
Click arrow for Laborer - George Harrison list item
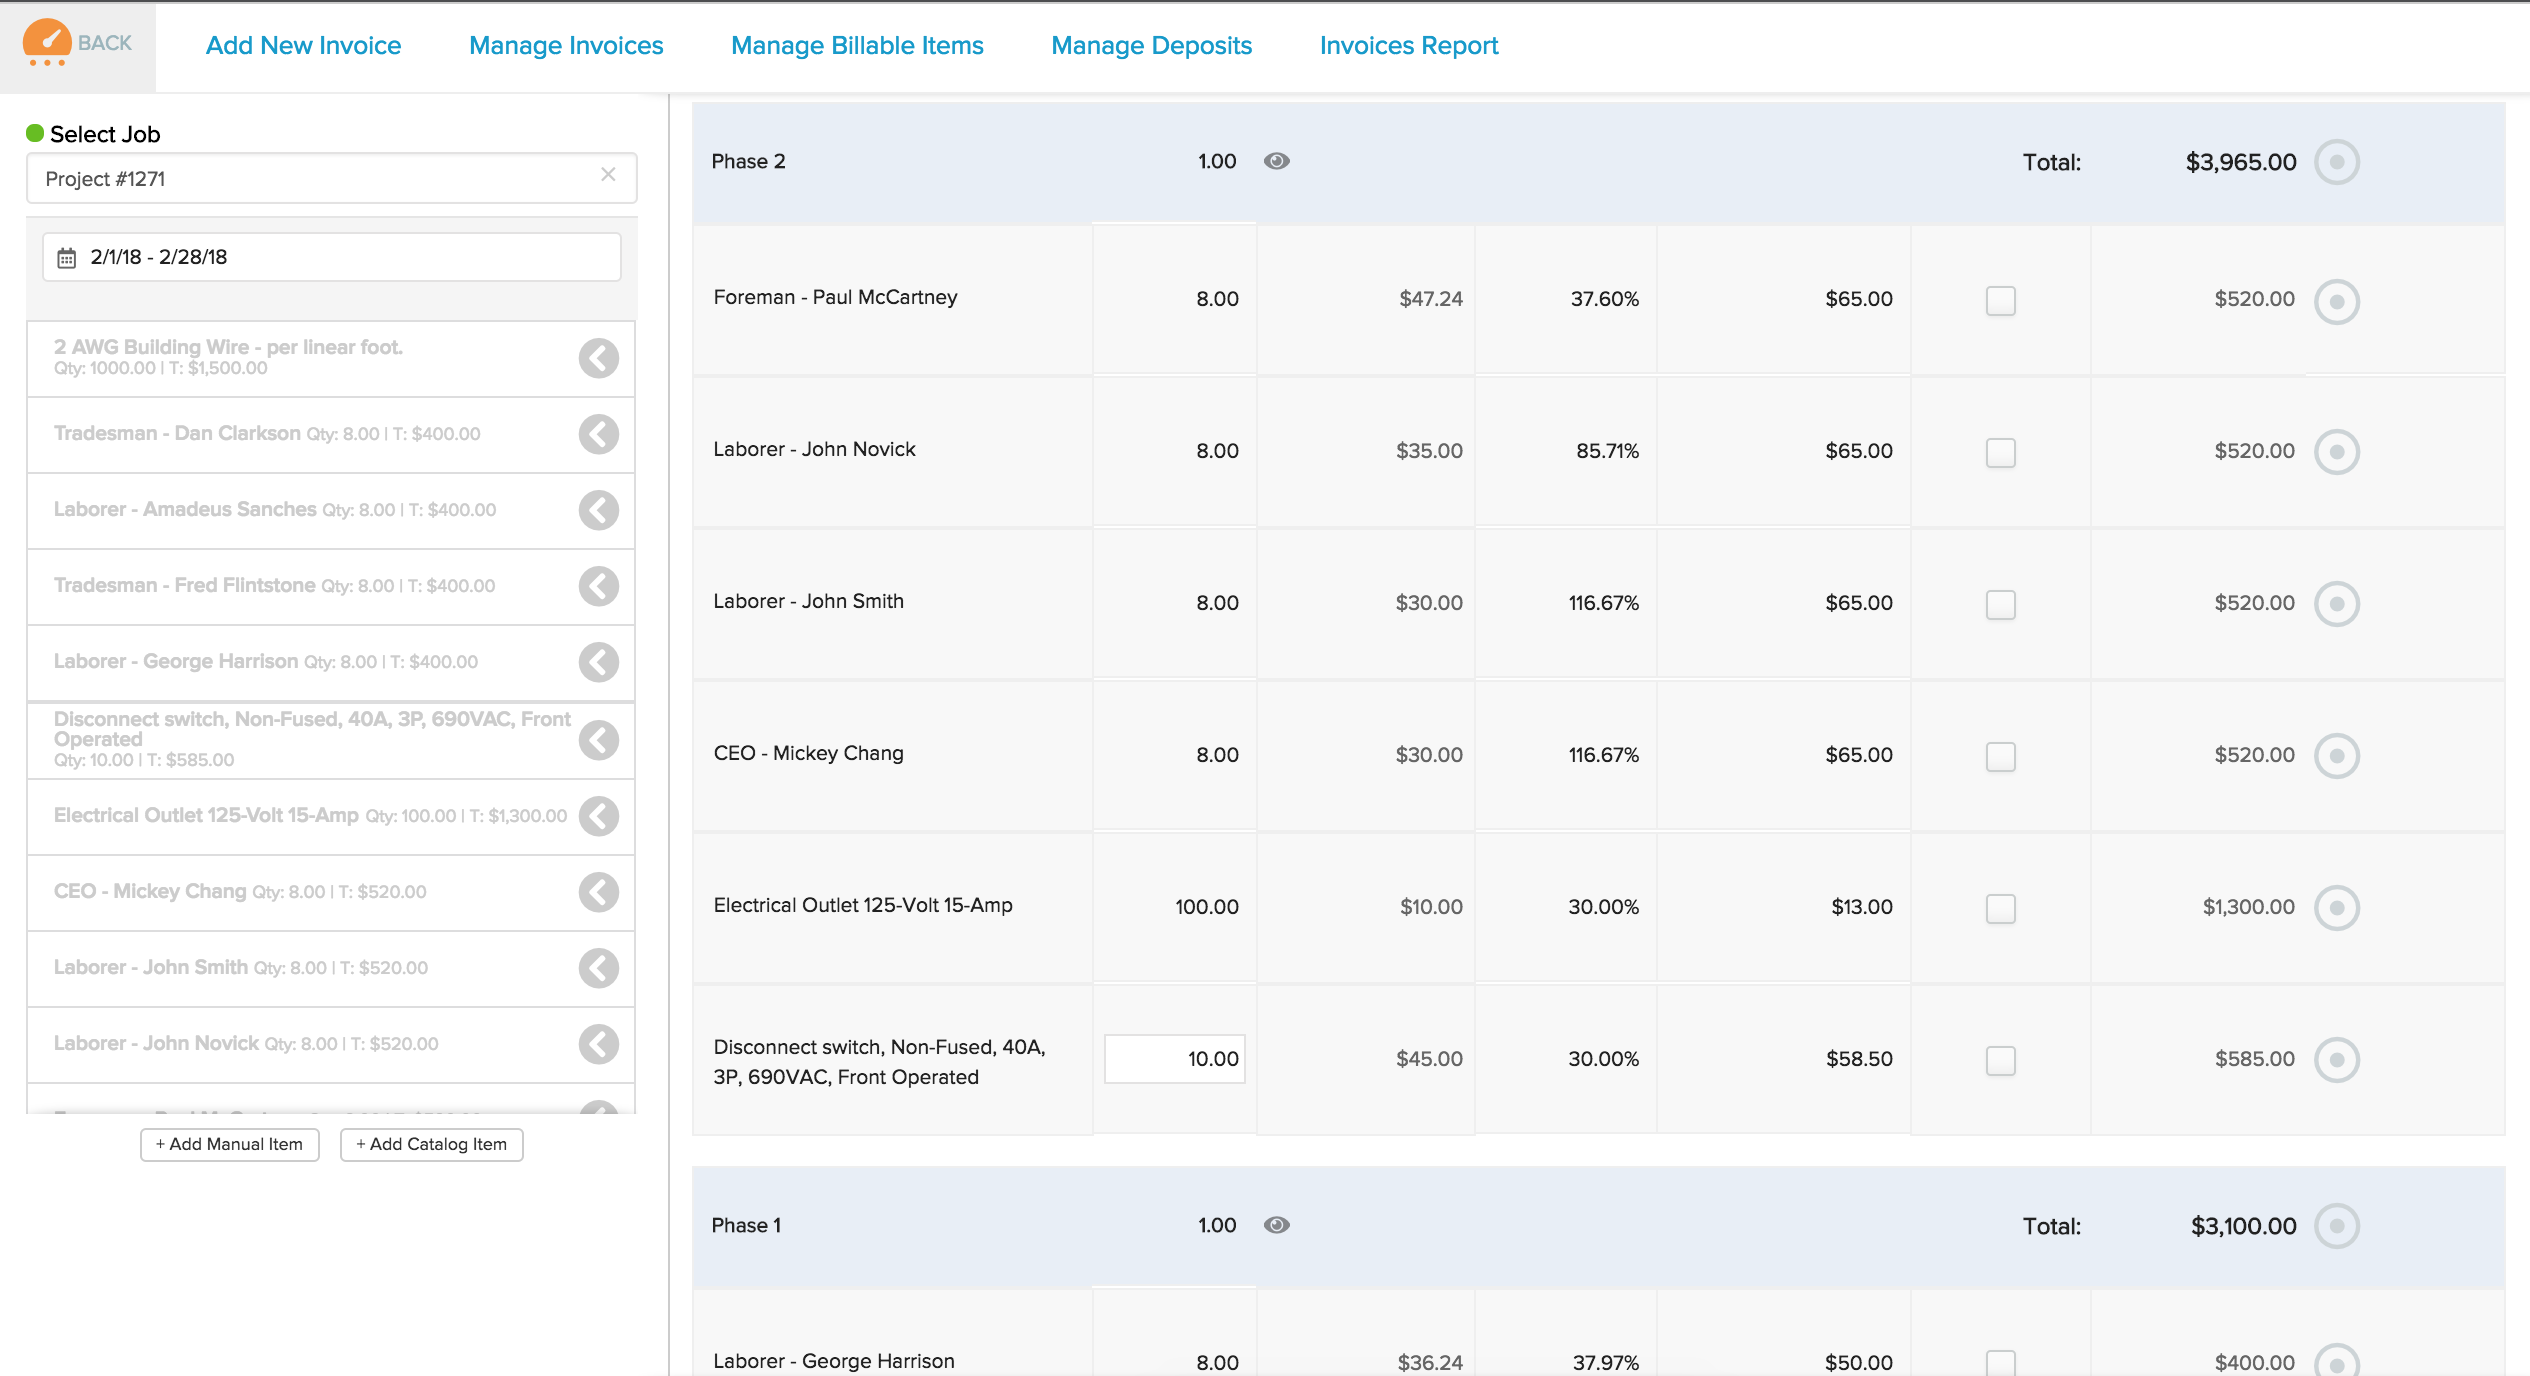pyautogui.click(x=599, y=662)
